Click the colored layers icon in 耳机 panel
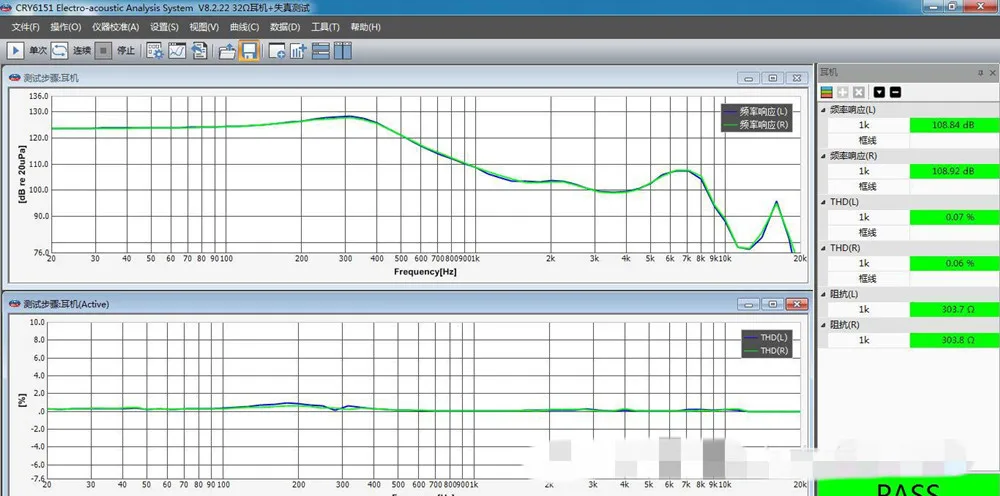1000x496 pixels. tap(827, 92)
